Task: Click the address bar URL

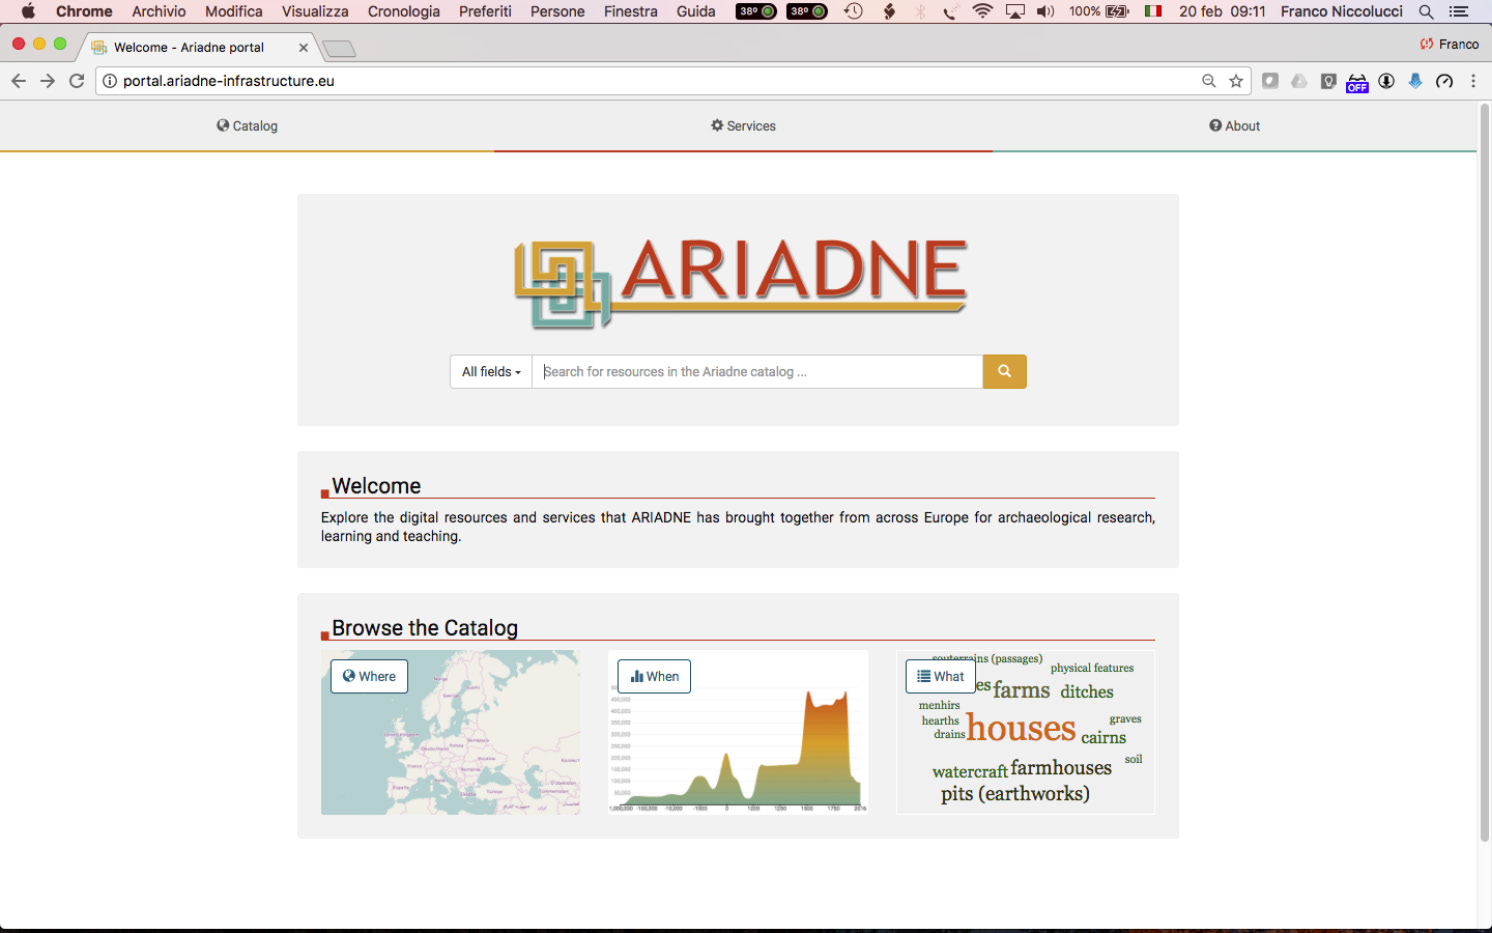Action: [x=228, y=81]
